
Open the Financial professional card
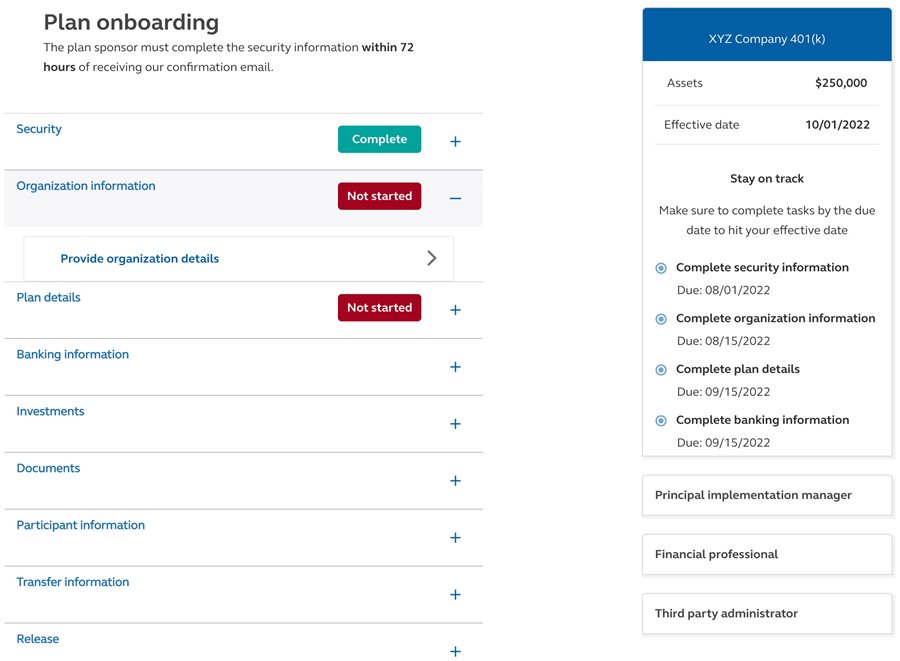point(766,554)
